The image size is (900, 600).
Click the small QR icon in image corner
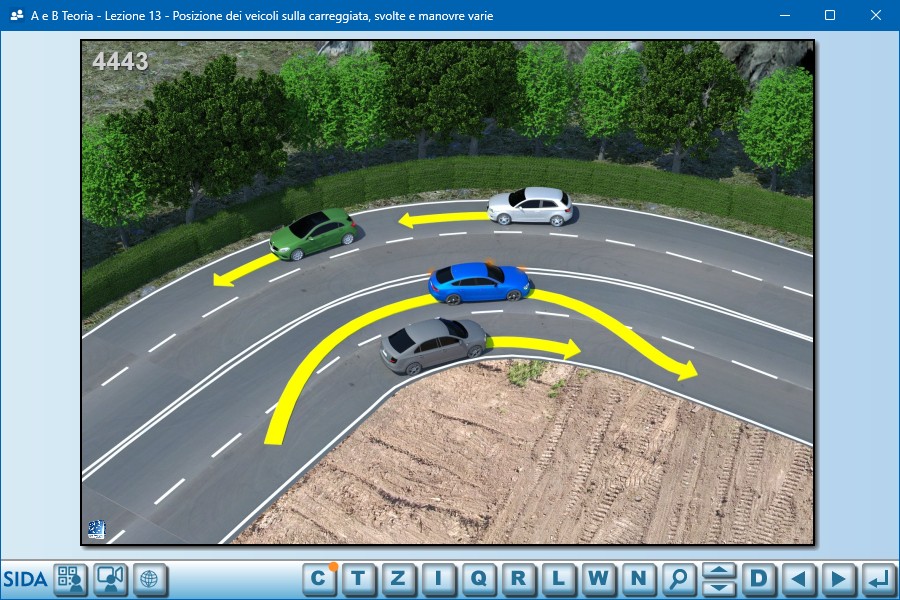pos(96,529)
